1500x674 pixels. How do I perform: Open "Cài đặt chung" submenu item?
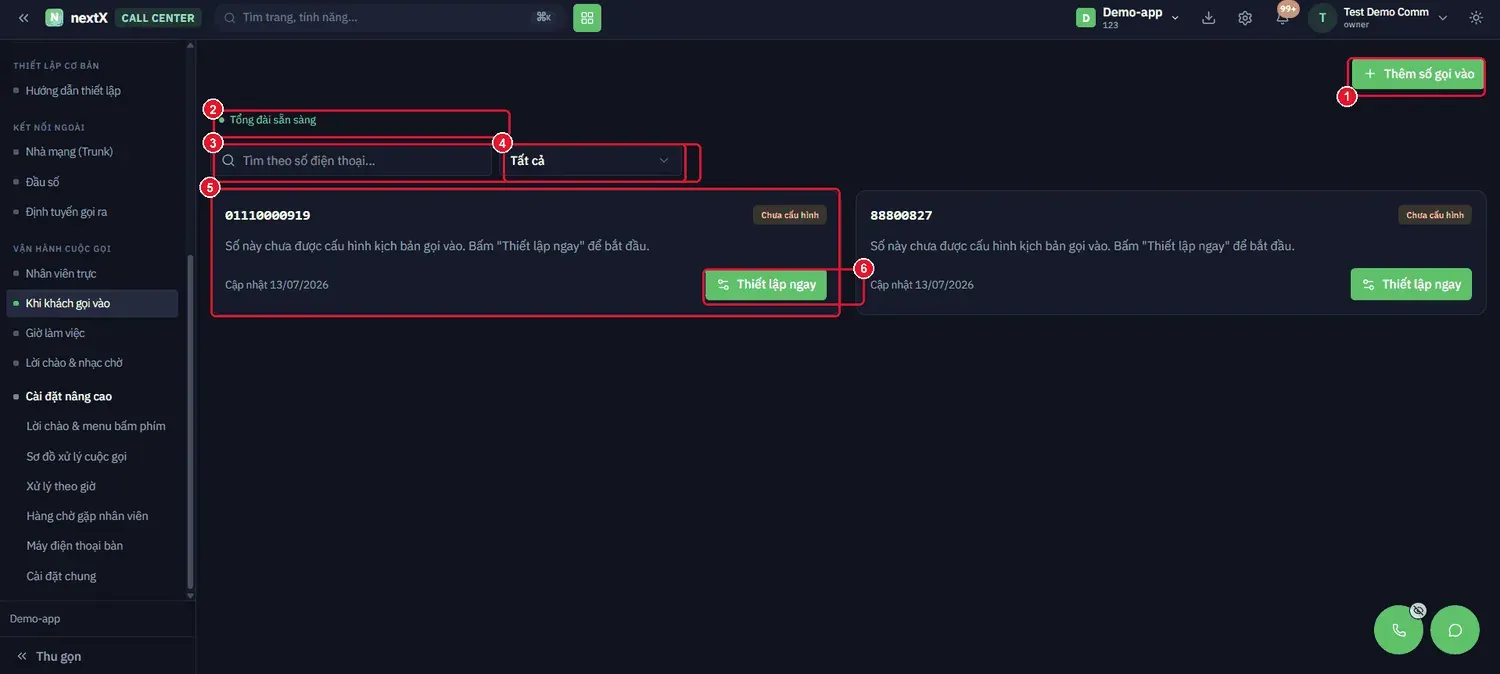[61, 576]
